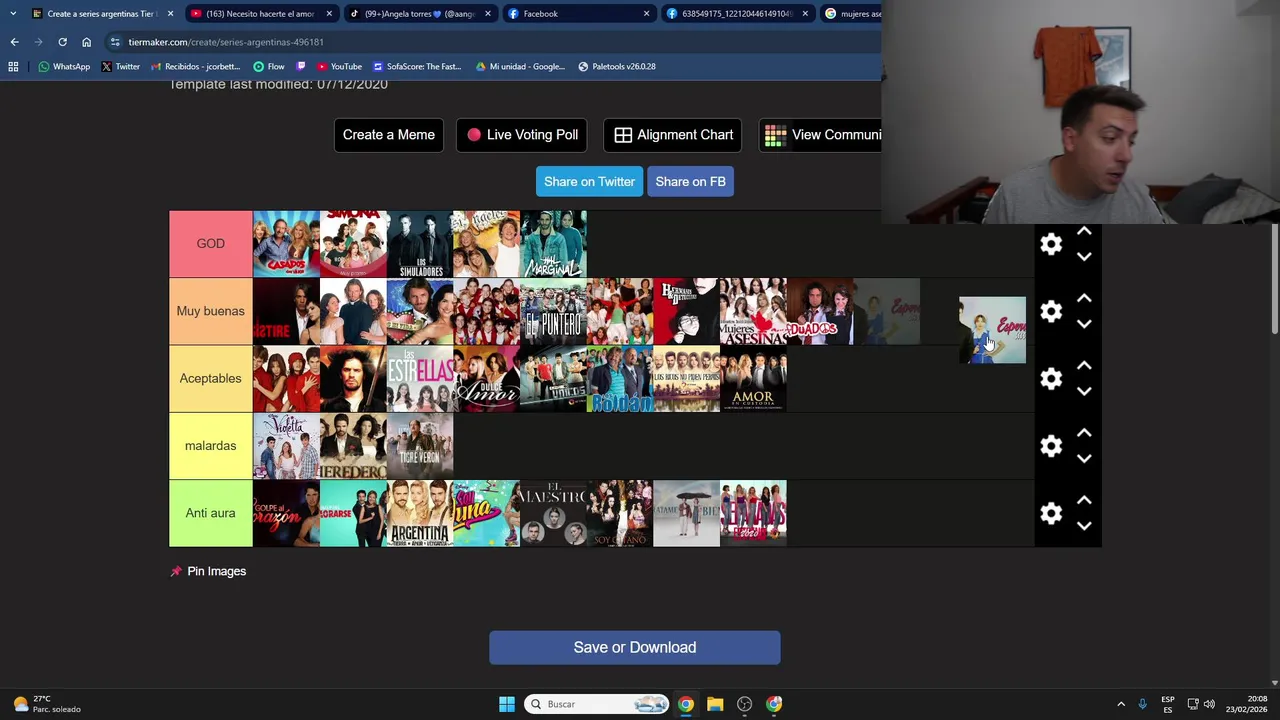
Task: Select Soy Luna poster
Action: 486,513
